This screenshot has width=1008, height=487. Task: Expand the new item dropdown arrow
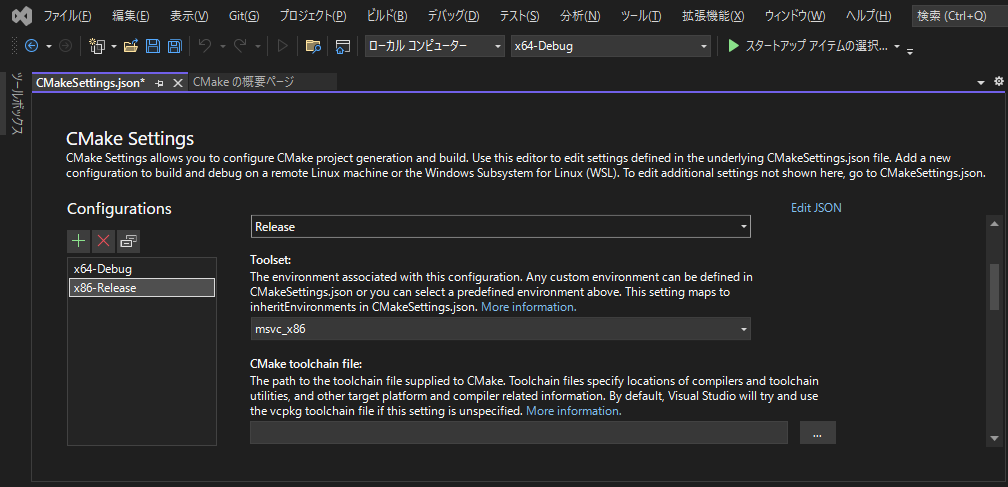pyautogui.click(x=114, y=46)
